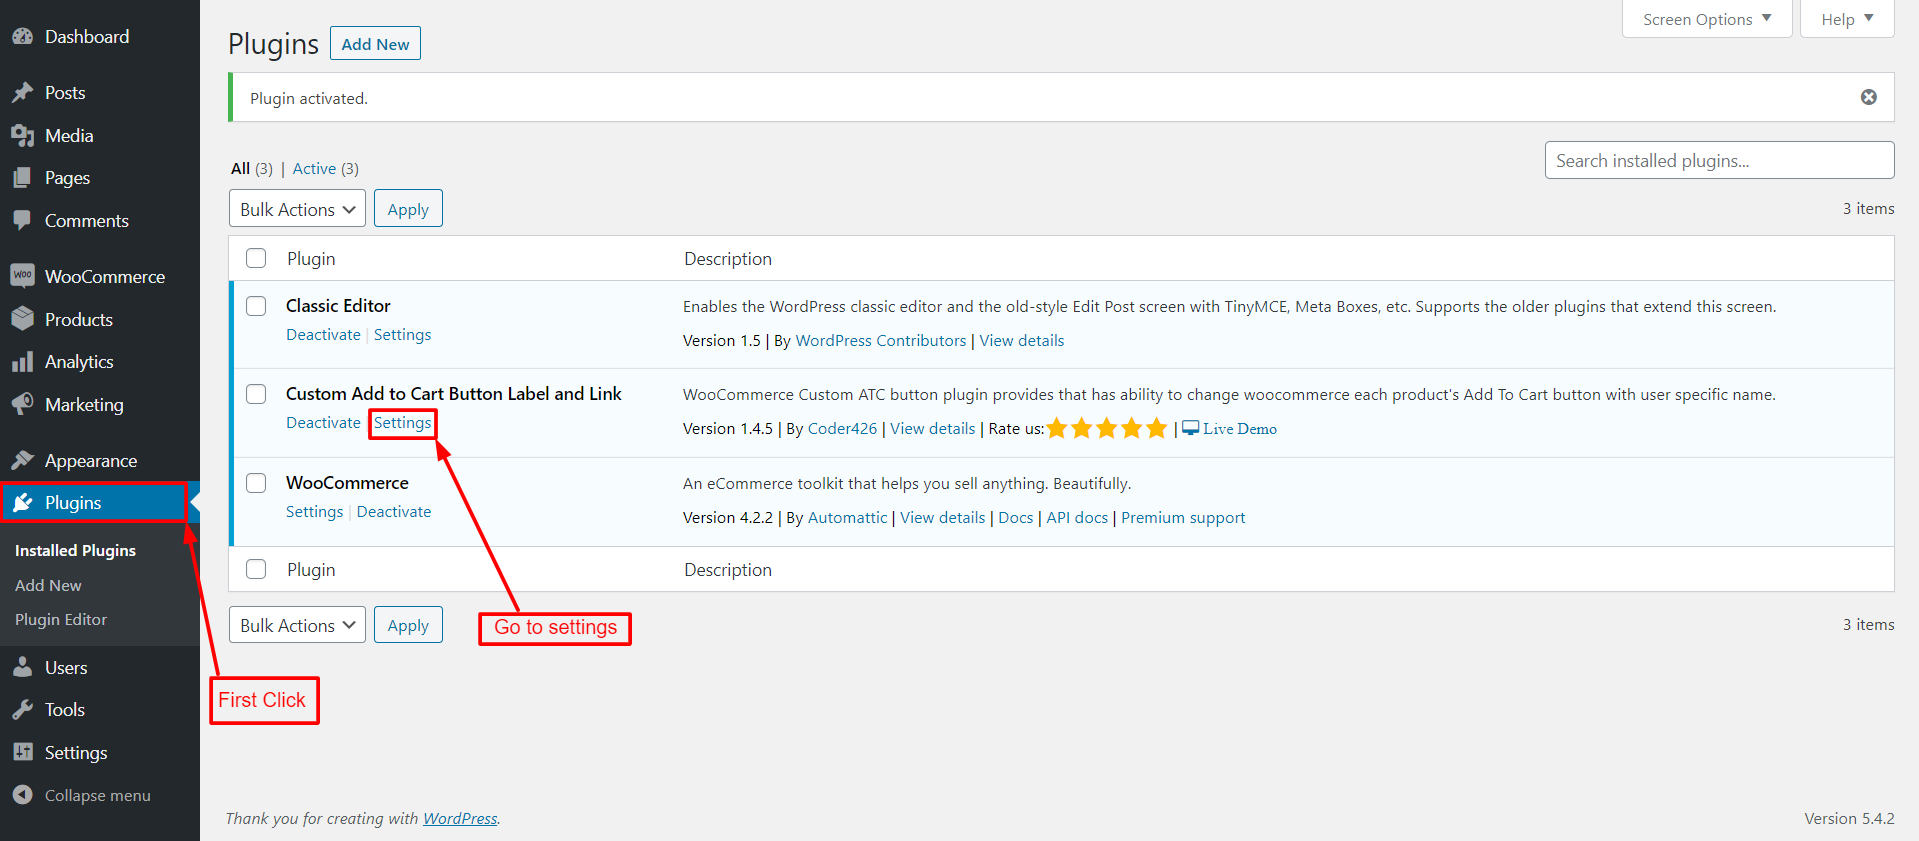Check the Custom Add to Cart Button checkbox

click(x=256, y=394)
